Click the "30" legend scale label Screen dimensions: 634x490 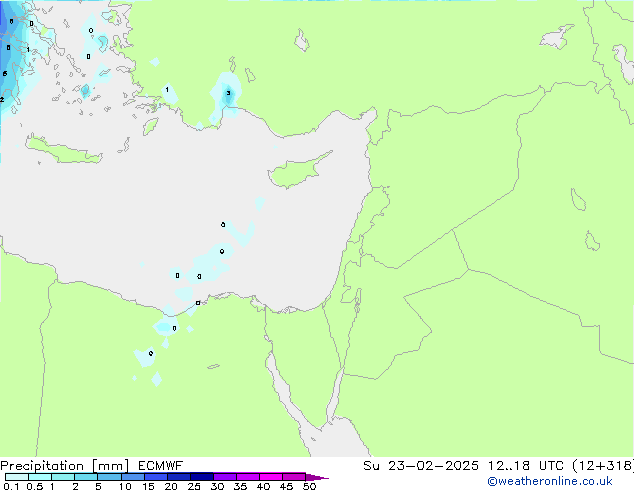tap(218, 486)
